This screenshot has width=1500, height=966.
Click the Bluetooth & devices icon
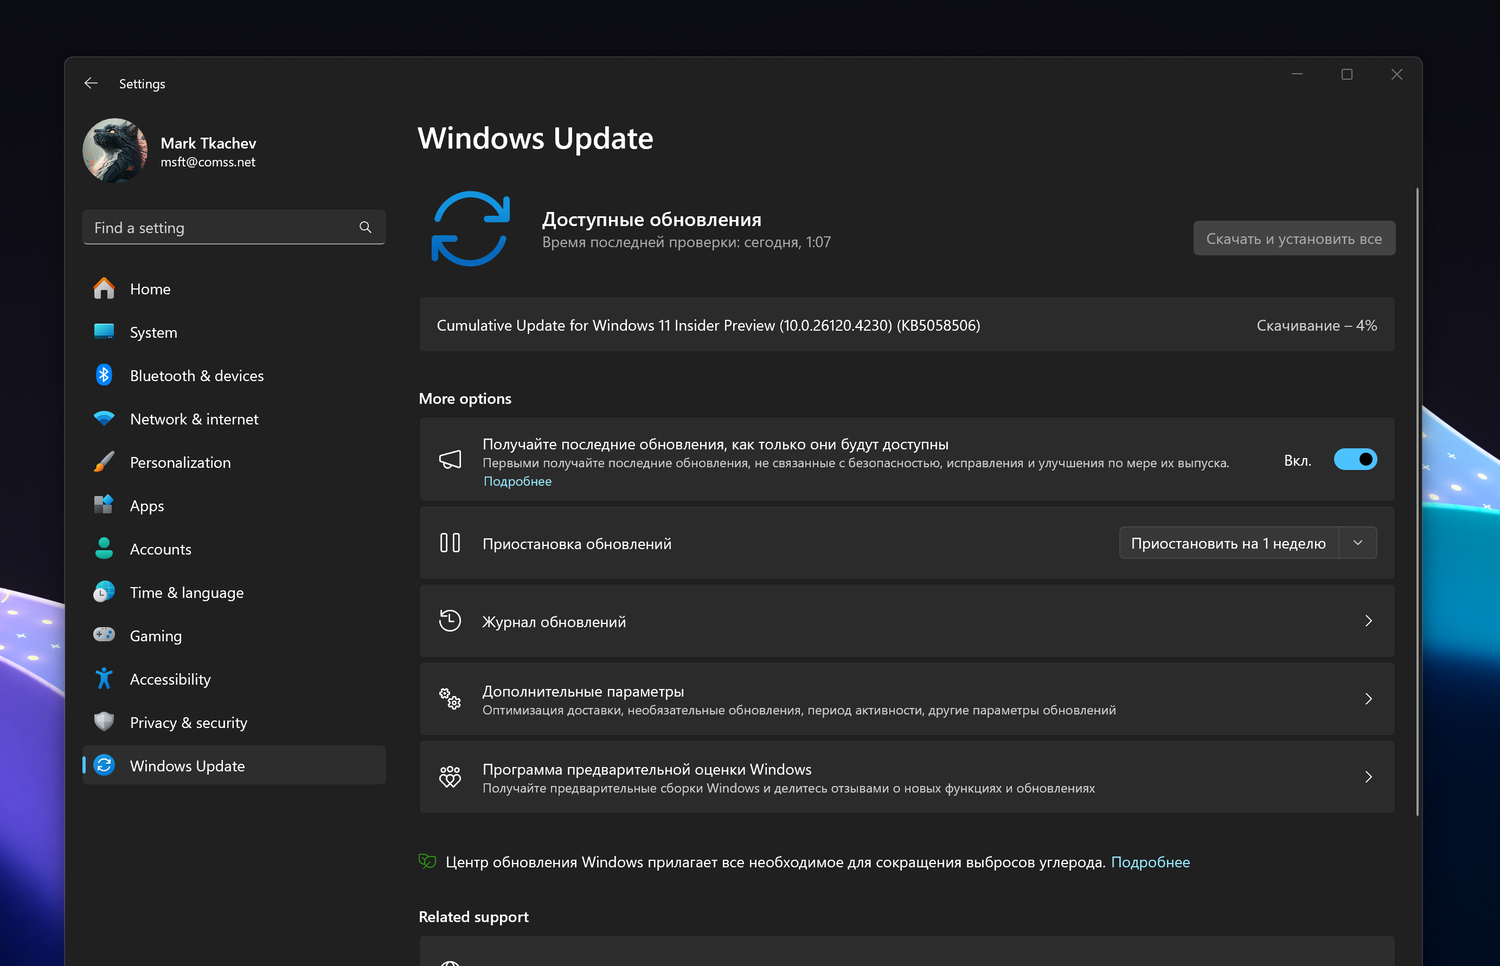[104, 375]
